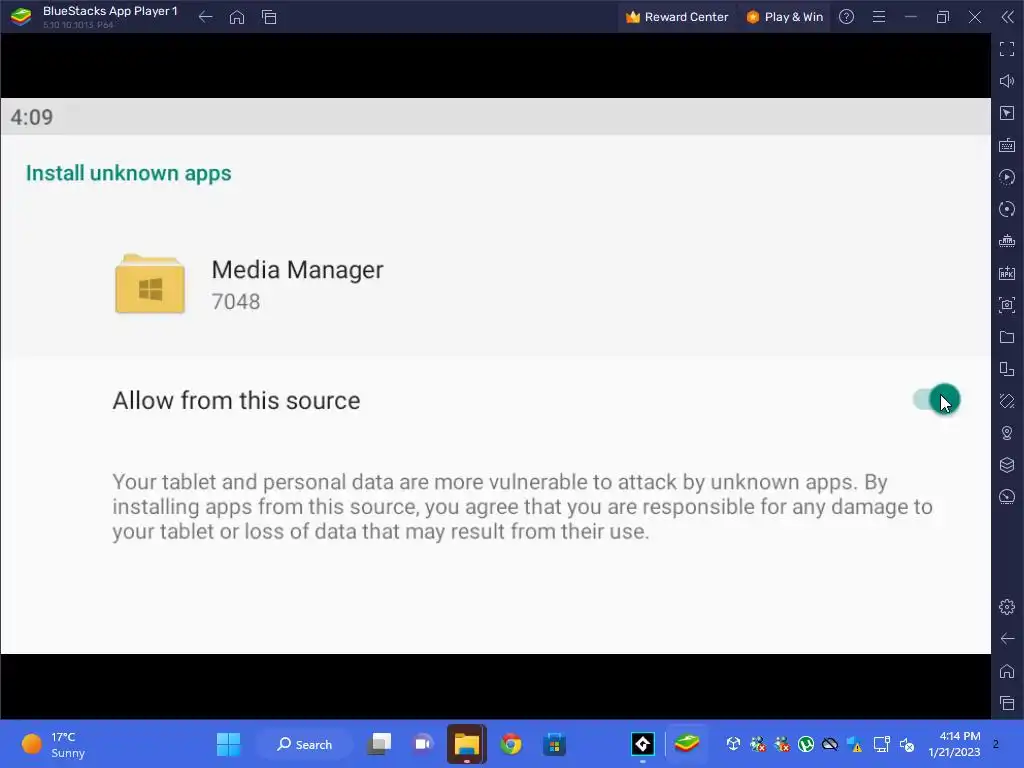Click the taskbar Search box
The width and height of the screenshot is (1024, 768).
click(x=305, y=744)
